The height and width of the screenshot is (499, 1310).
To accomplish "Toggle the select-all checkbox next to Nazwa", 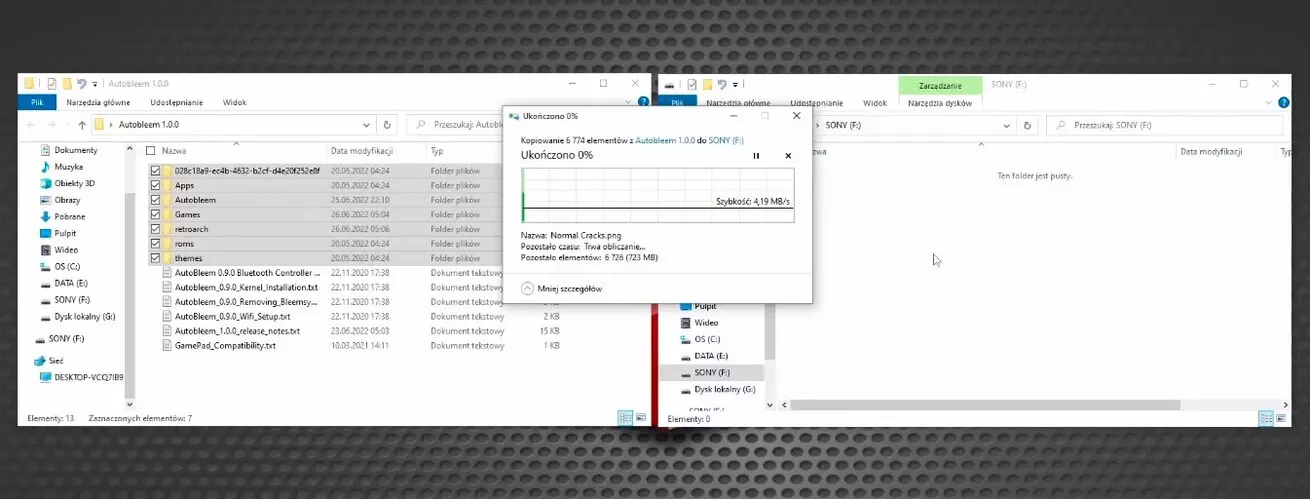I will click(x=152, y=151).
